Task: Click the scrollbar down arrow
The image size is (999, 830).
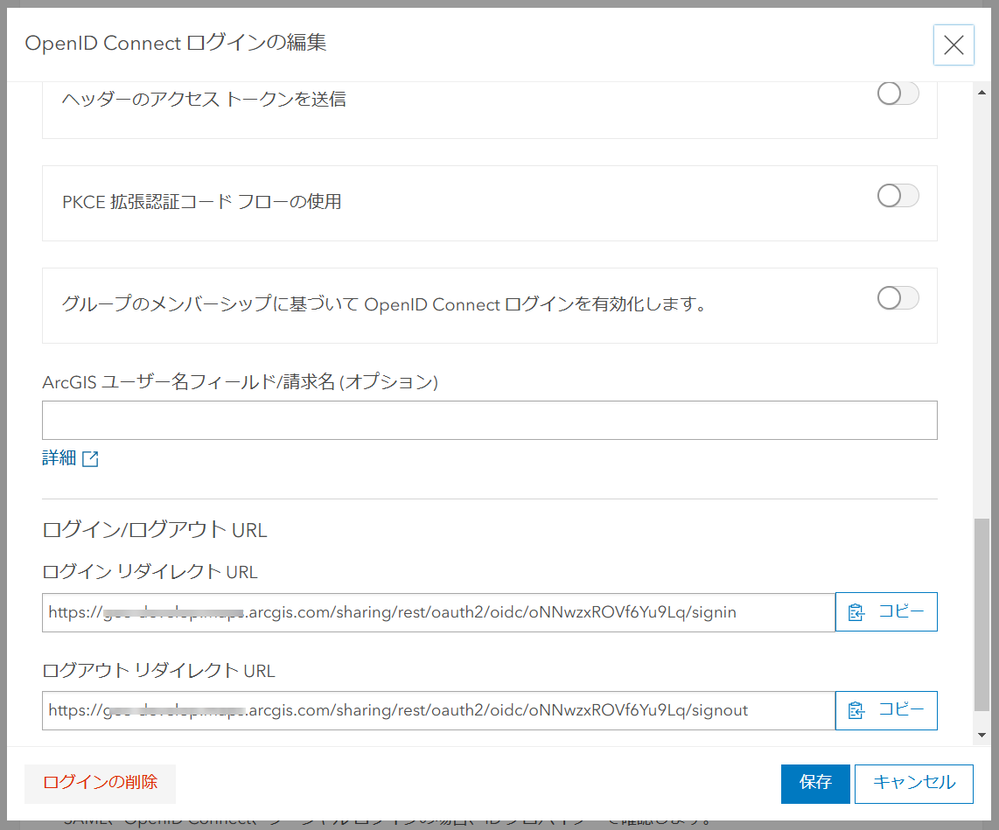Action: point(982,735)
